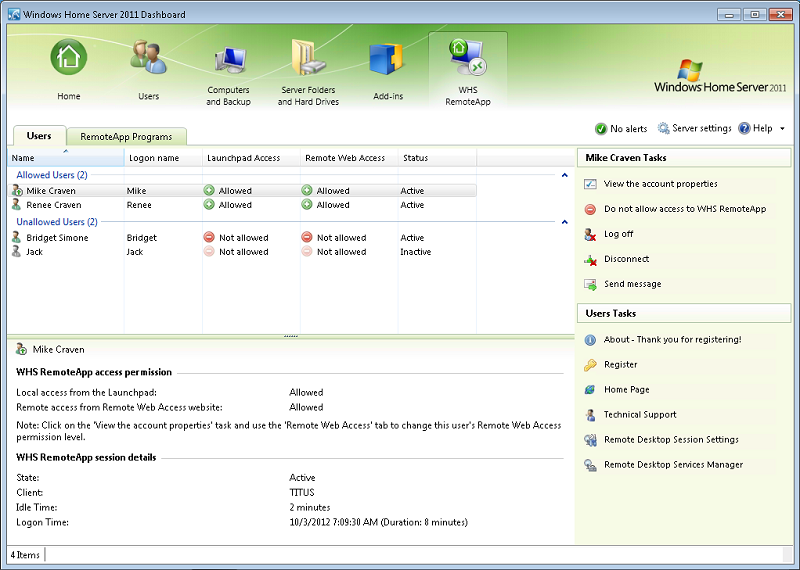Click the Bridget logon name cell
The height and width of the screenshot is (570, 800).
(142, 237)
